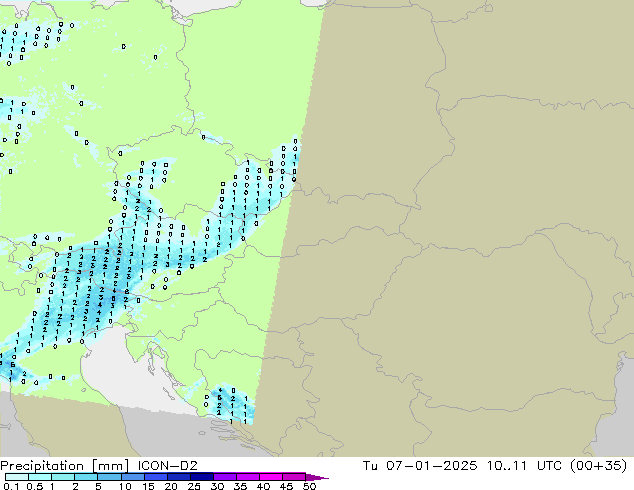Click the 0.1–0.5 mm lightest legend swatch

[17, 477]
